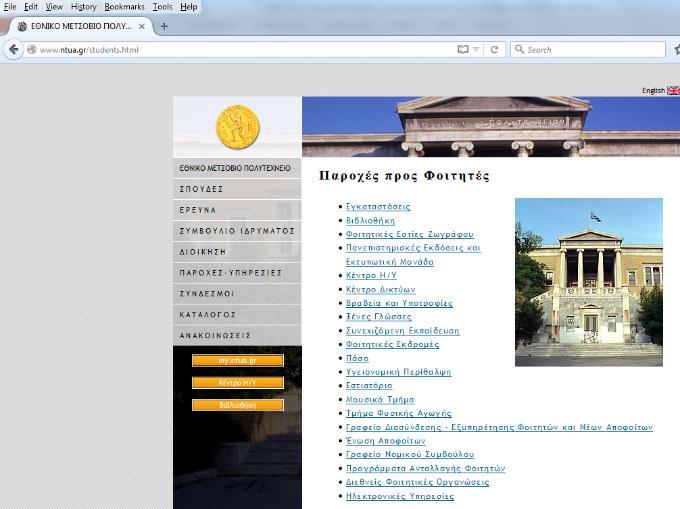
Task: Click the orange Κέντρο Η/Υ button
Action: [x=238, y=383]
